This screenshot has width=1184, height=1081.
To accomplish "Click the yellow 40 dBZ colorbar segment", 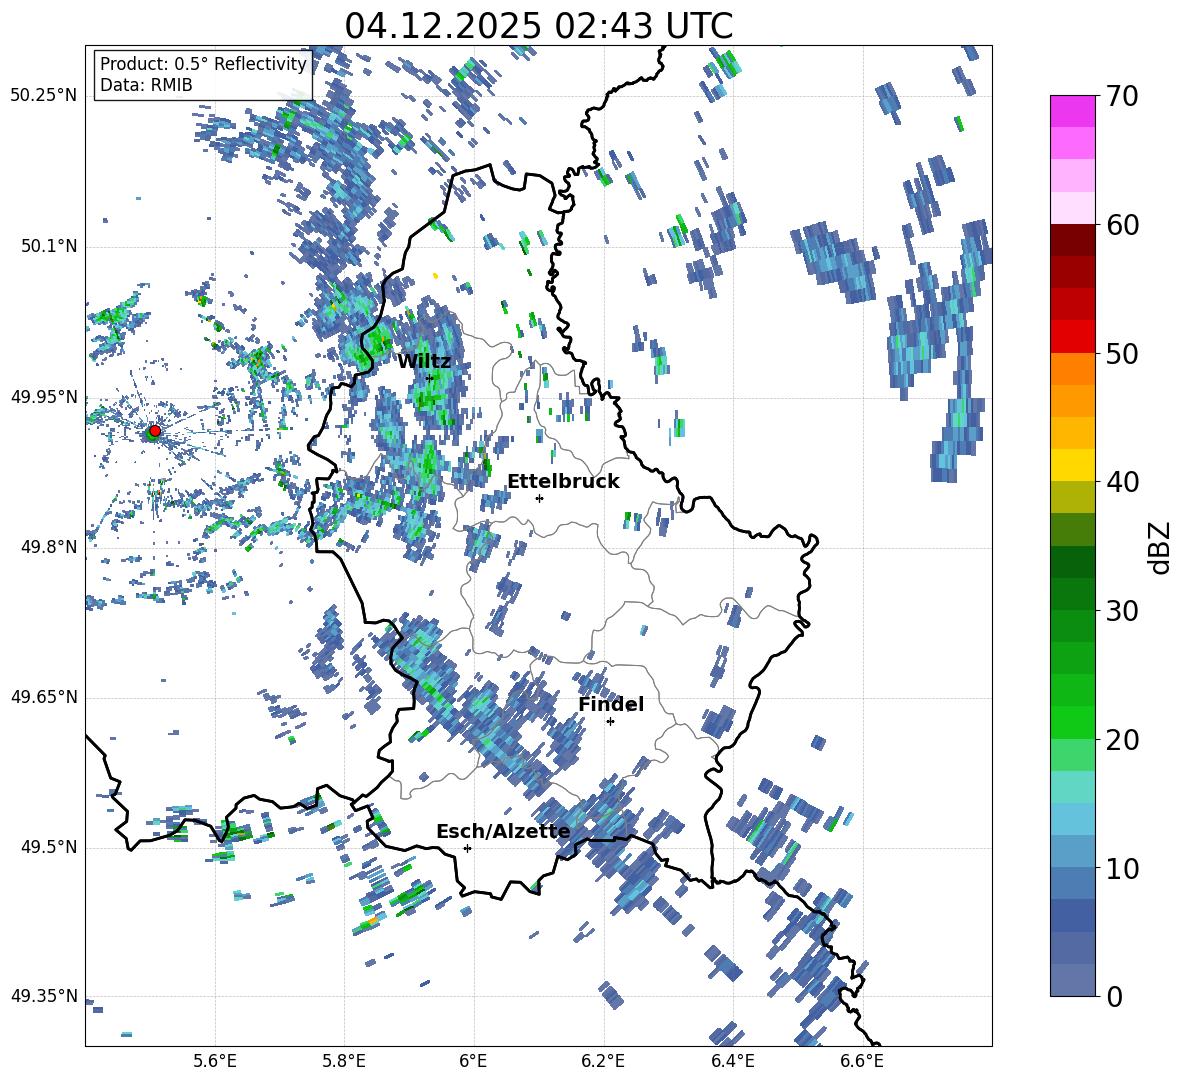I will pos(1072,465).
